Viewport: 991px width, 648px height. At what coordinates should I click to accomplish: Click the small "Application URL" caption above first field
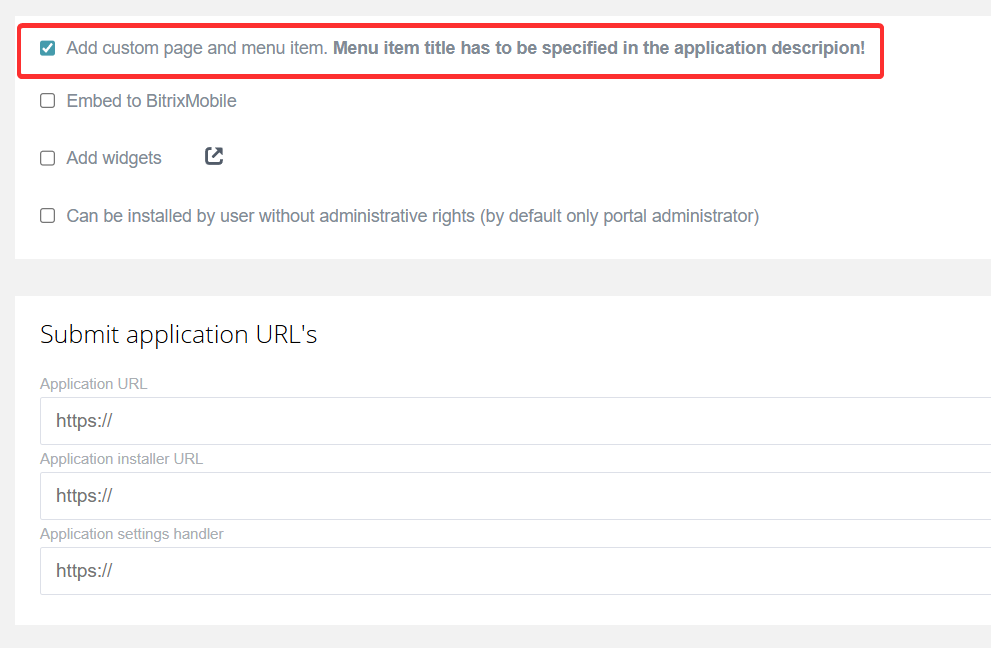coord(94,384)
